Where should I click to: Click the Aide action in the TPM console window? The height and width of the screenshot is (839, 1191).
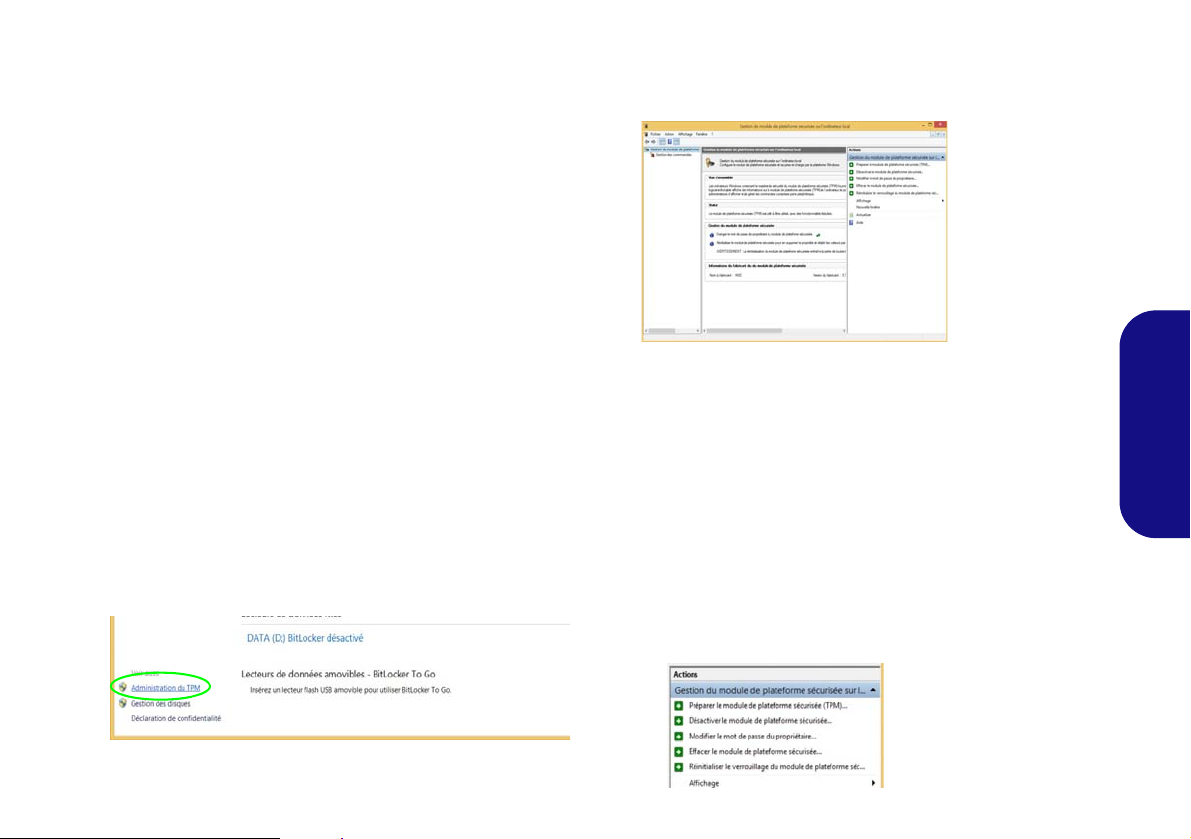(860, 222)
